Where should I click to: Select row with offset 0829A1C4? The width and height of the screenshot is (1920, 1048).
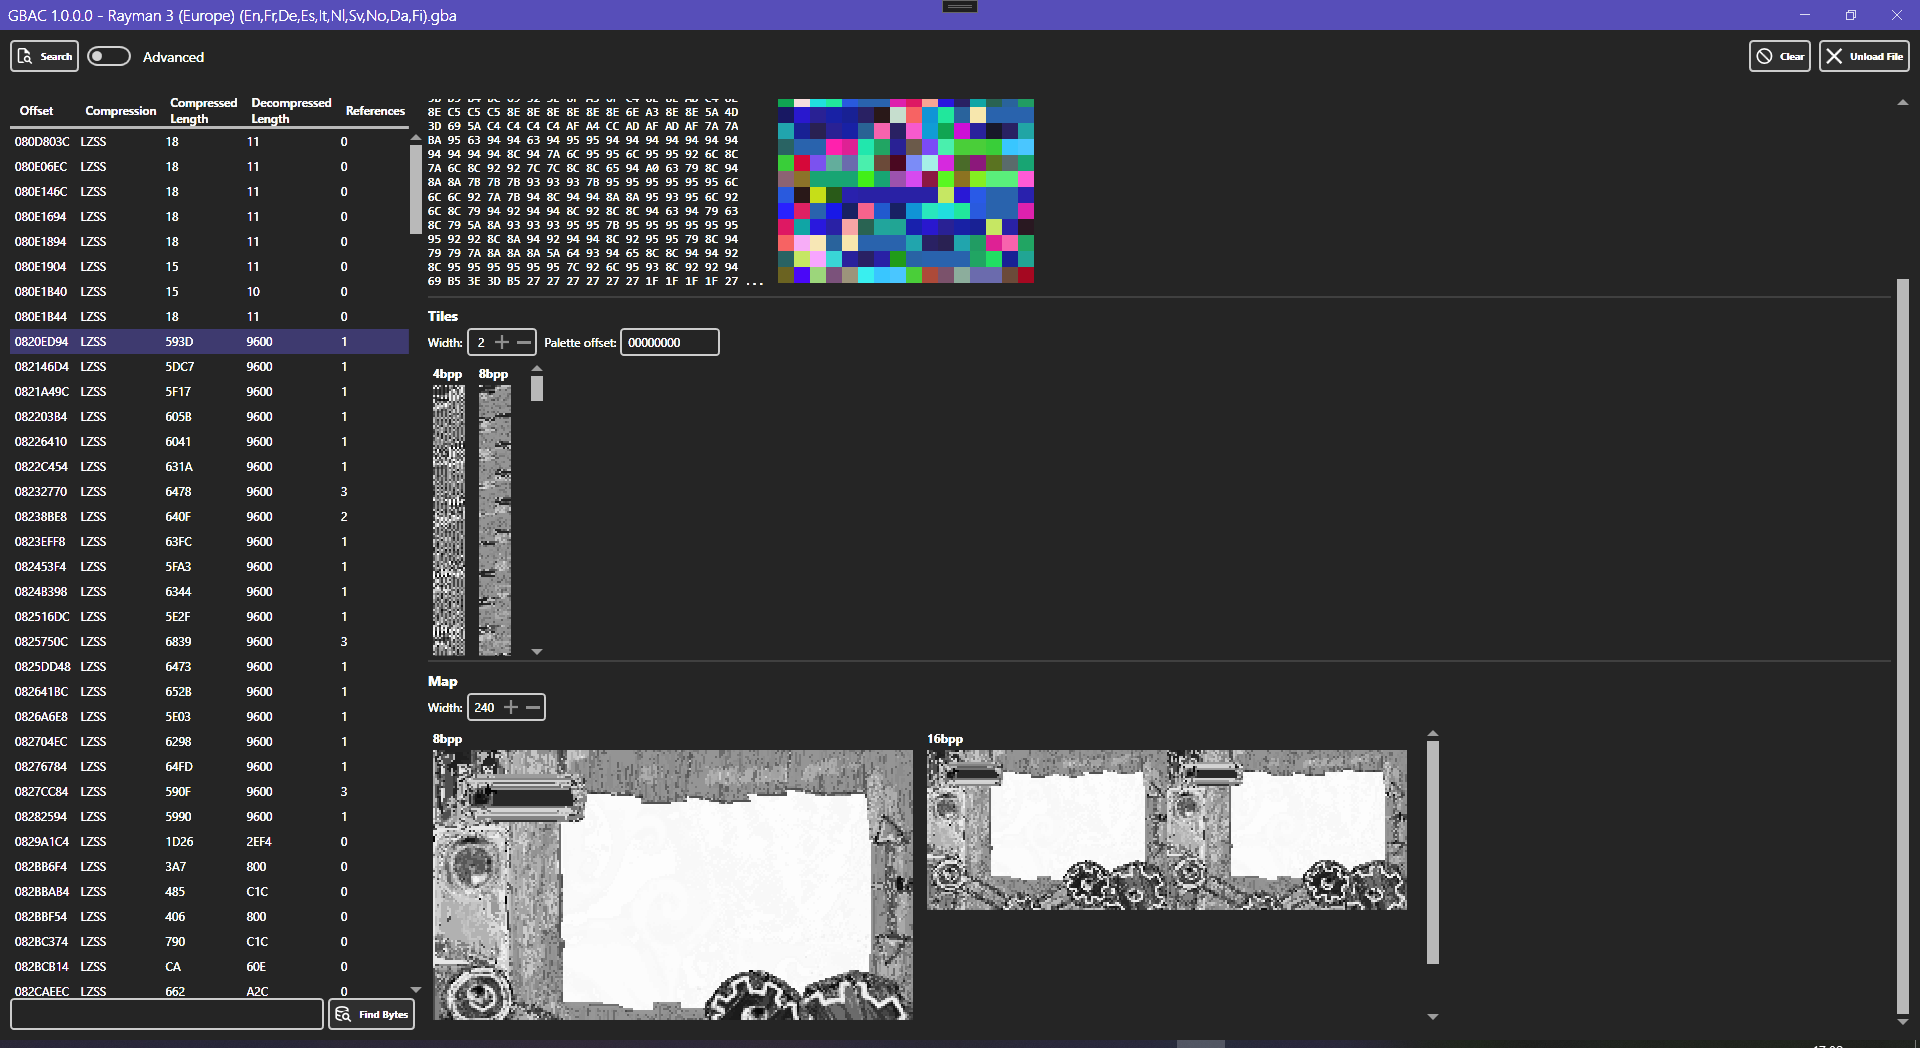point(209,842)
